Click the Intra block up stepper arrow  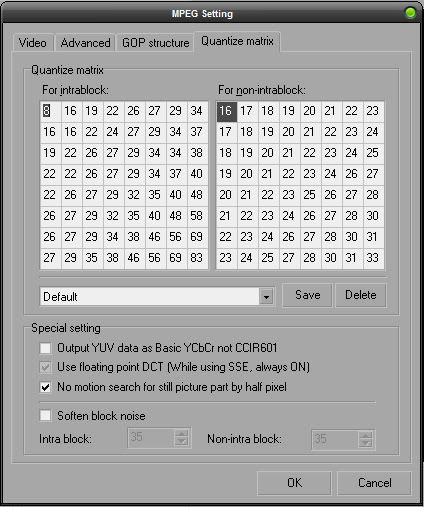tap(181, 434)
